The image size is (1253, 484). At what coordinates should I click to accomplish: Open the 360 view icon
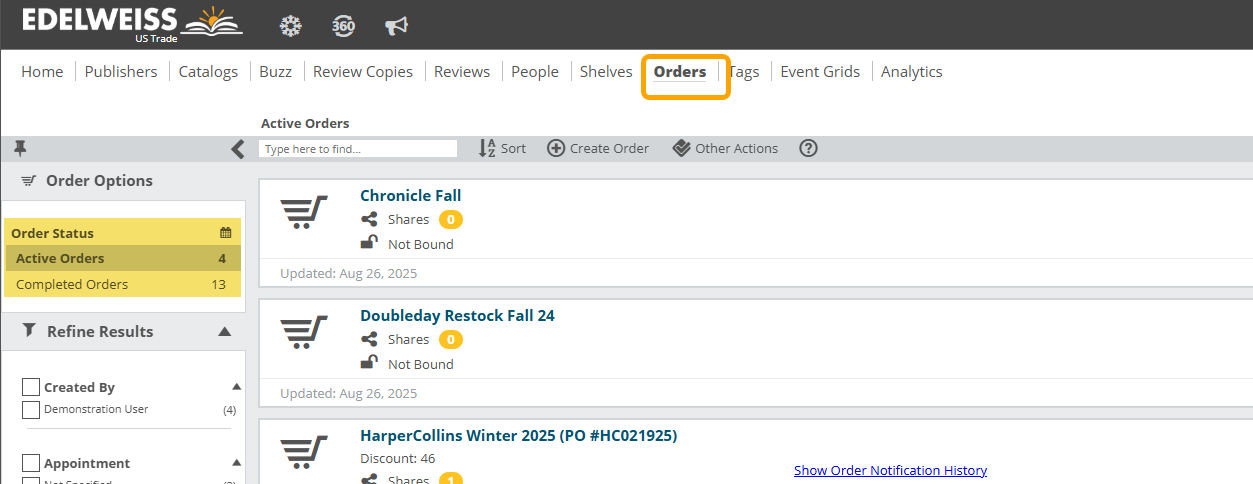click(x=343, y=26)
